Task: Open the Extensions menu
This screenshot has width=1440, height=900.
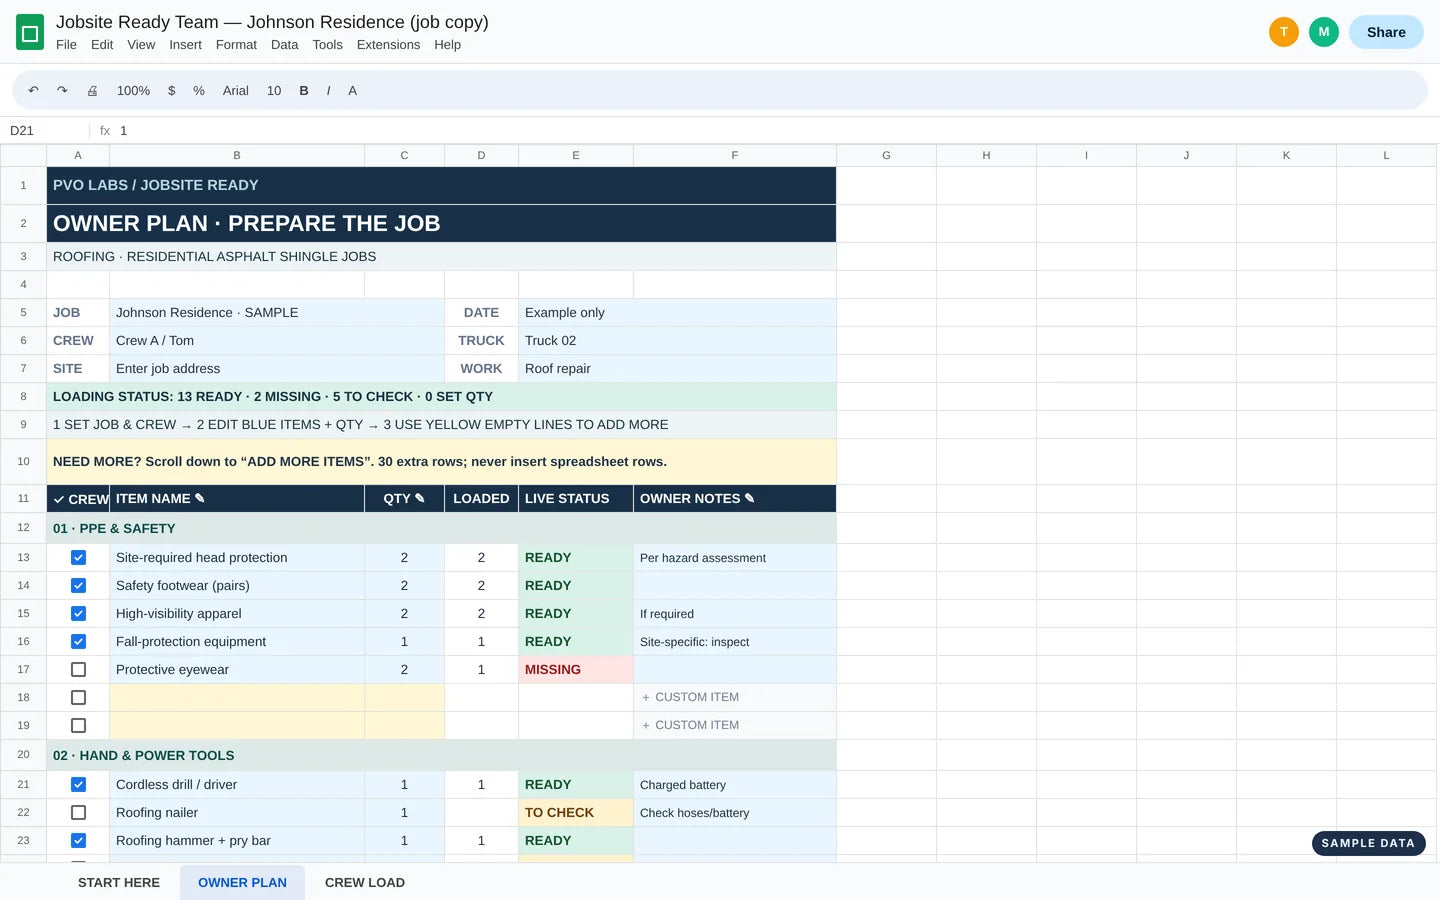Action: click(388, 45)
